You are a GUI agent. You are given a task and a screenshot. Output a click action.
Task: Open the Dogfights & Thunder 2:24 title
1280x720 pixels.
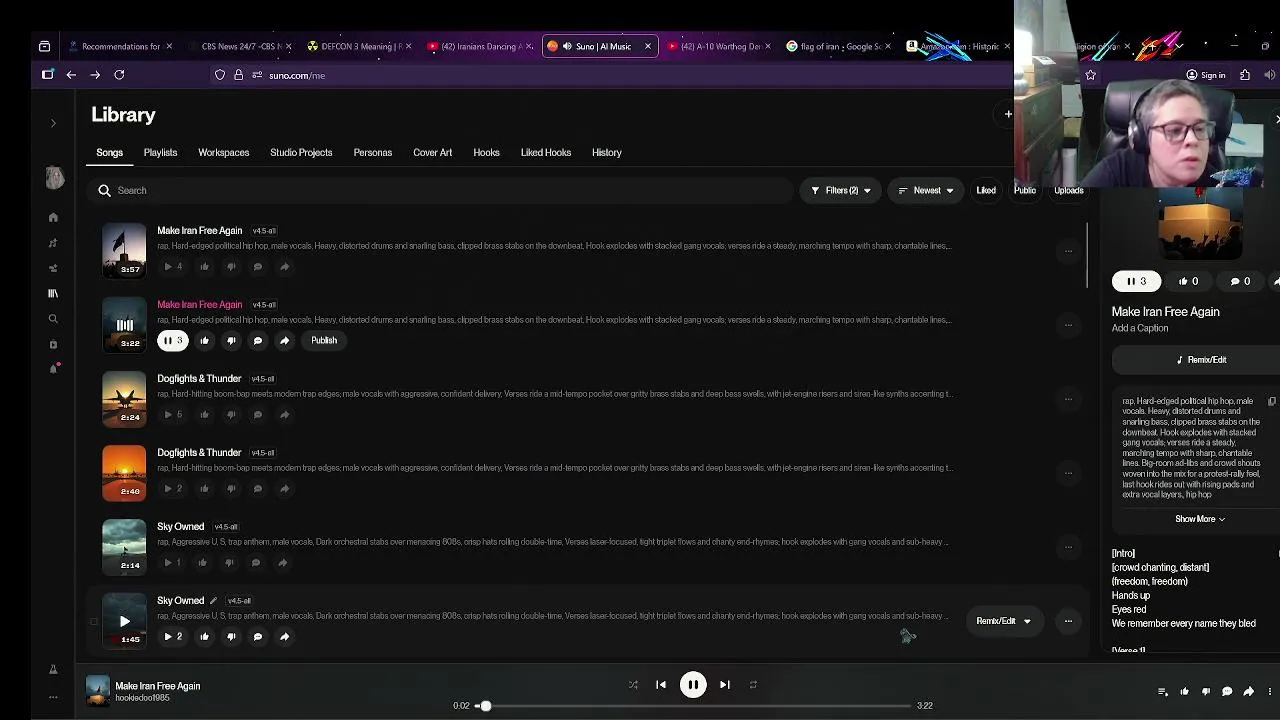[199, 379]
